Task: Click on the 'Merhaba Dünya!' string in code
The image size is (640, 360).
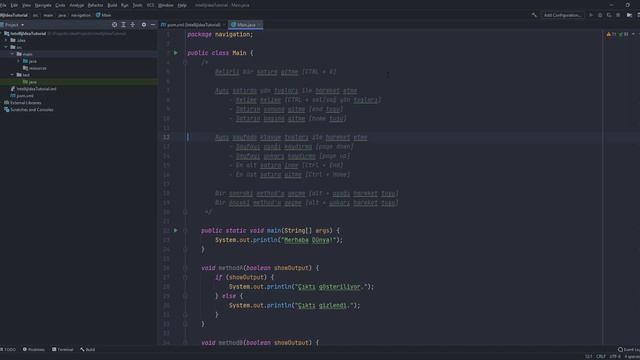Action: 309,240
